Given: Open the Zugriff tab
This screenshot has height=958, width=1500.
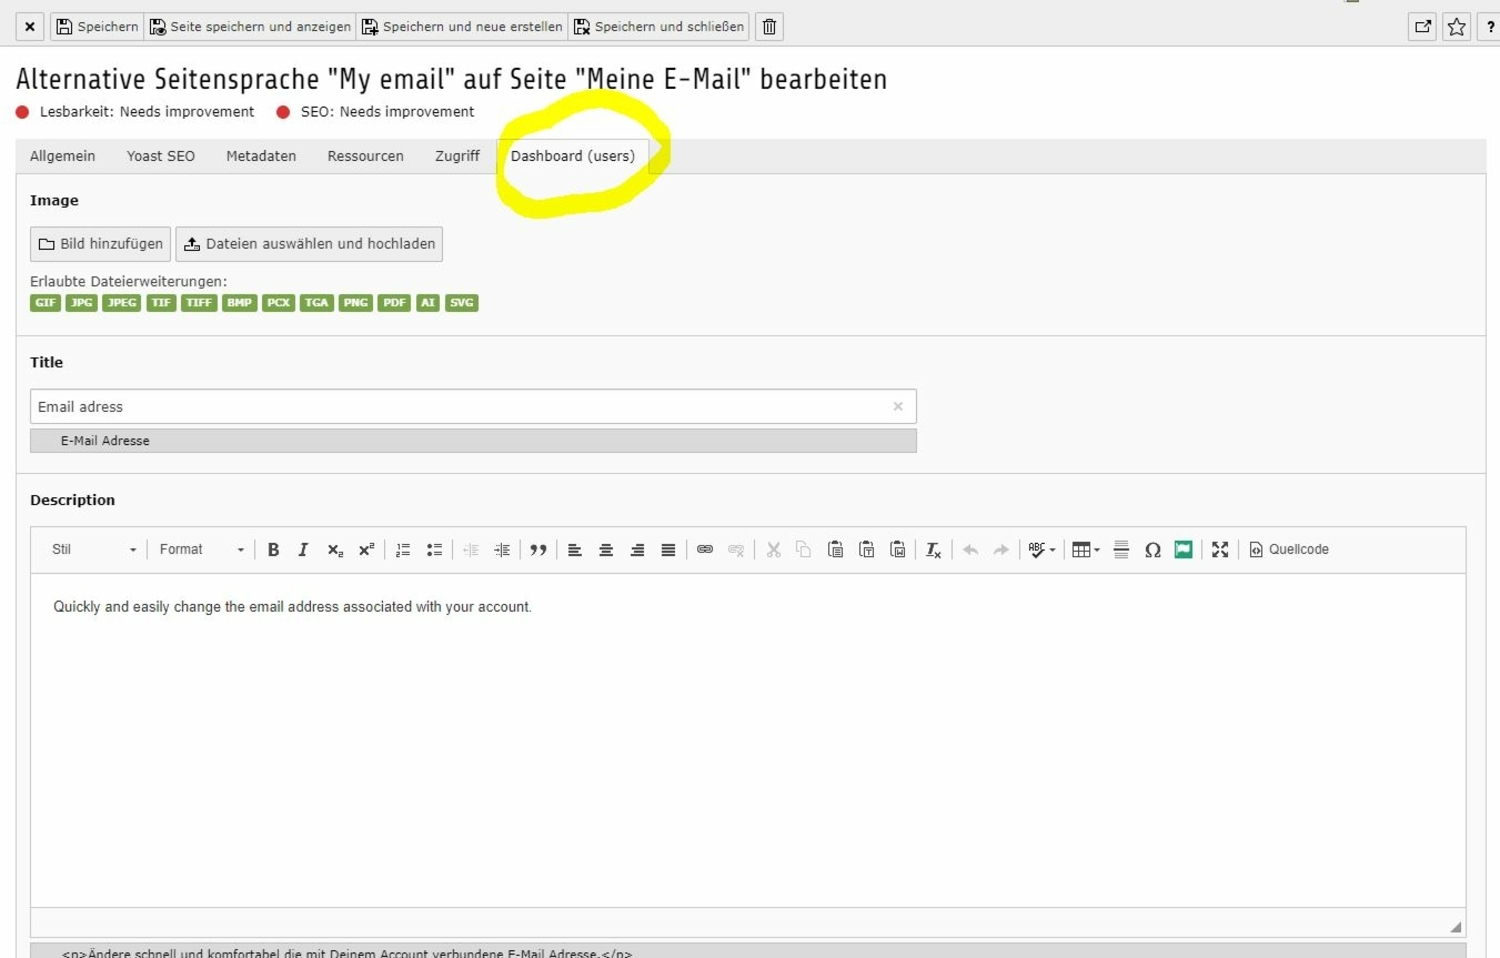Looking at the screenshot, I should [457, 156].
